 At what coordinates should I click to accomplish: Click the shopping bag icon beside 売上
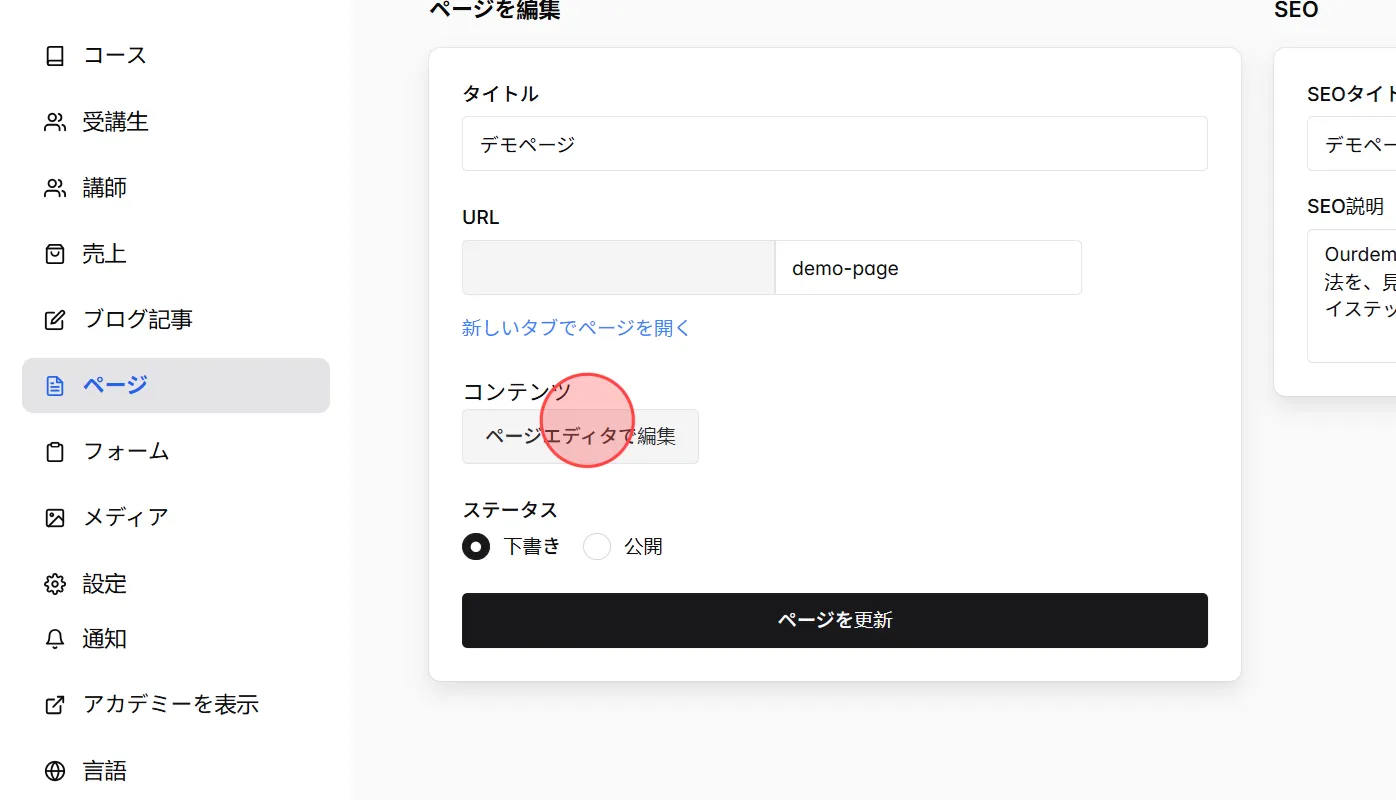(x=55, y=254)
